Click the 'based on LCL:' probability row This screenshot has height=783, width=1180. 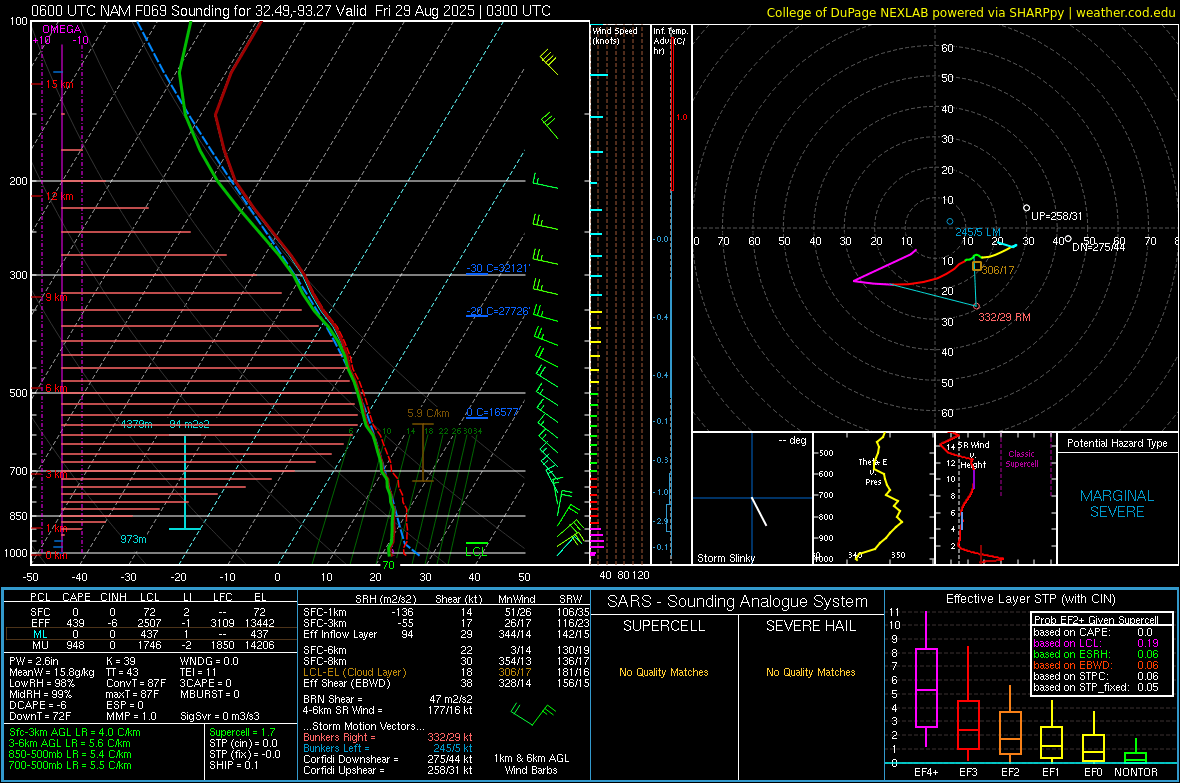1096,643
